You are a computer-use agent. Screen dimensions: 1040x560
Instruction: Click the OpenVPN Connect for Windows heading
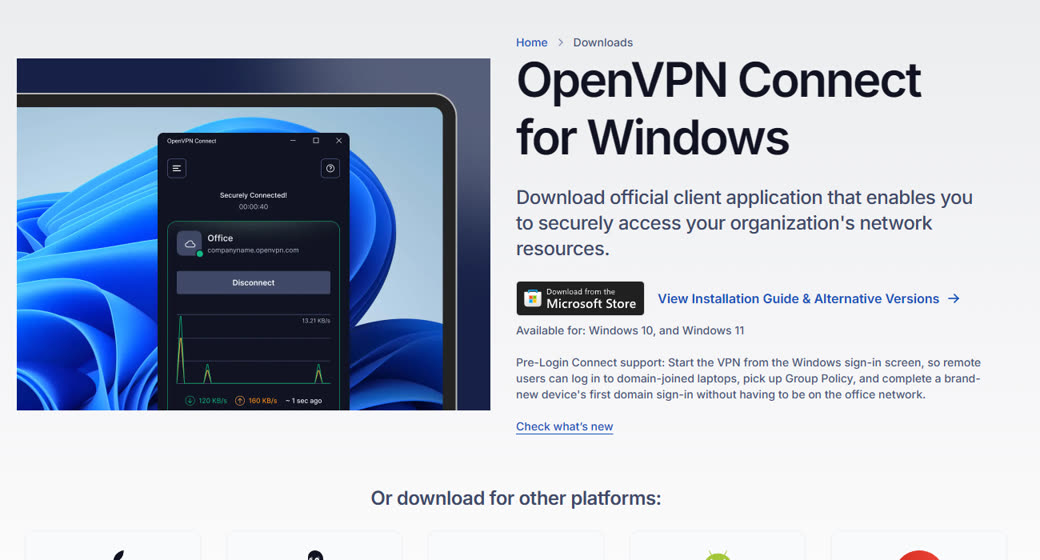718,109
